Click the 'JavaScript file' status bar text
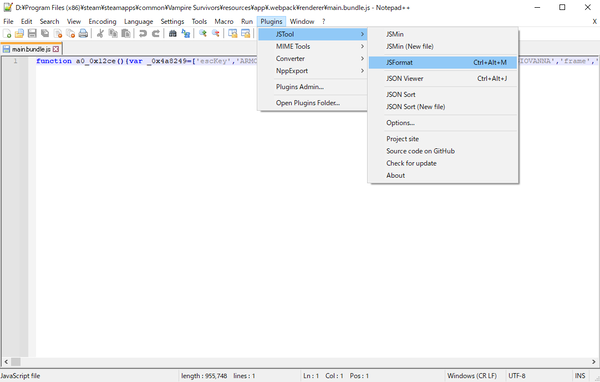This screenshot has width=600, height=382. [x=20, y=376]
